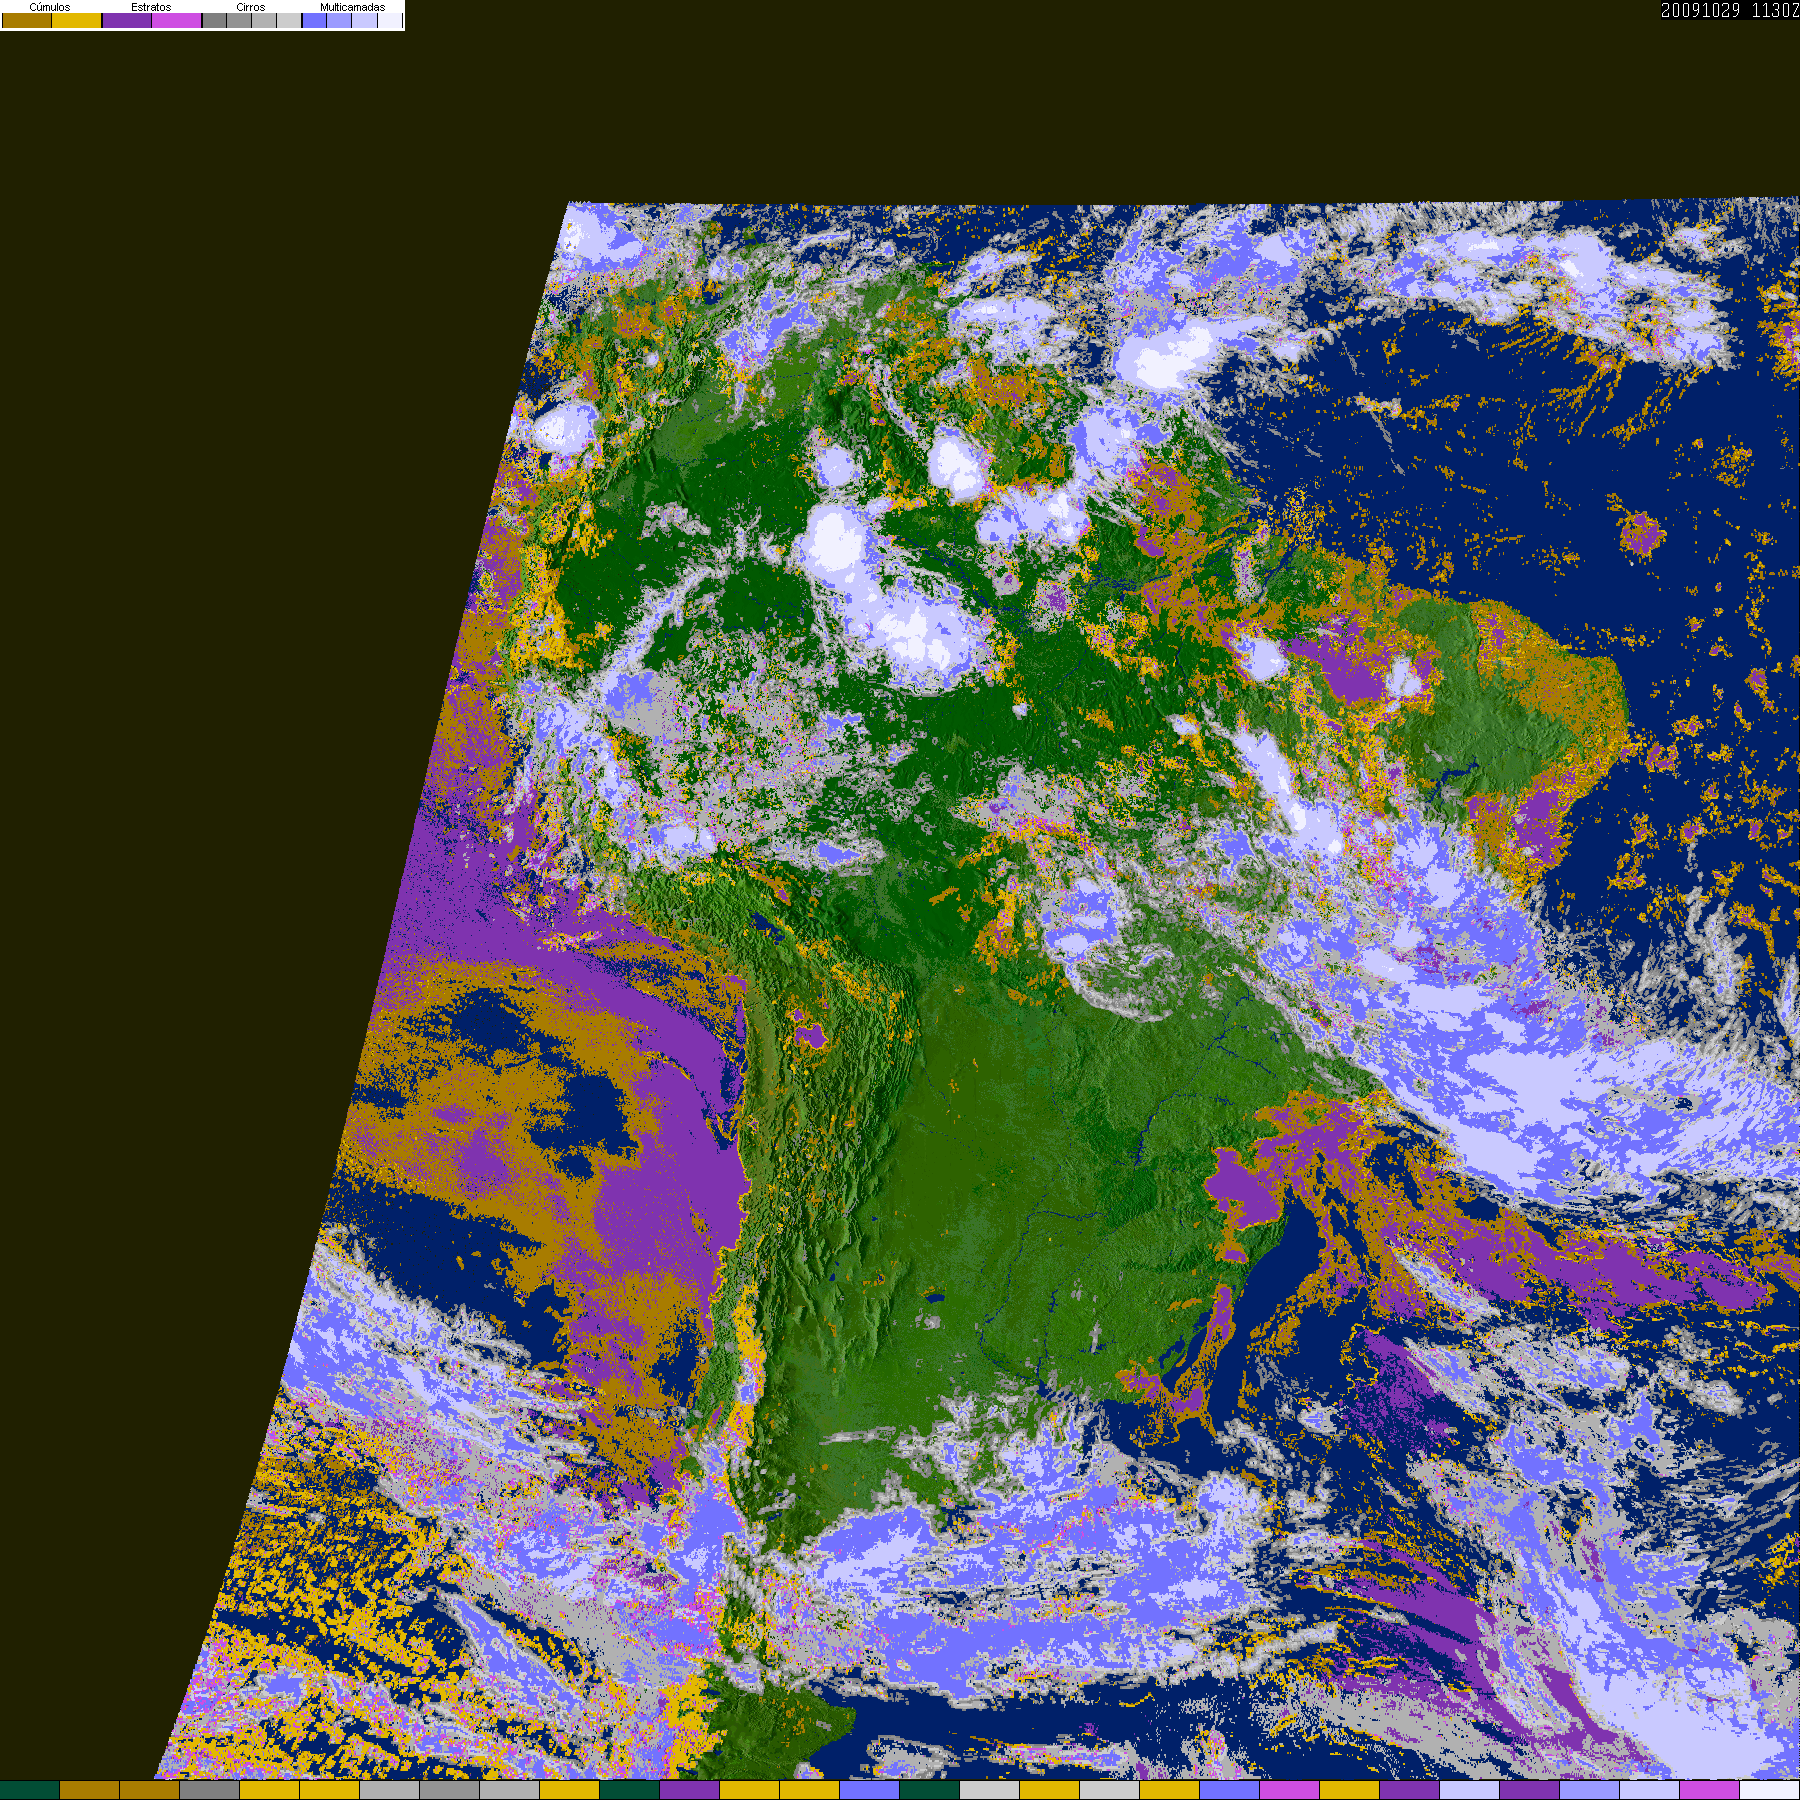1800x1800 pixels.
Task: Select the second-darkest gray Cirros swatch
Action: click(x=239, y=20)
